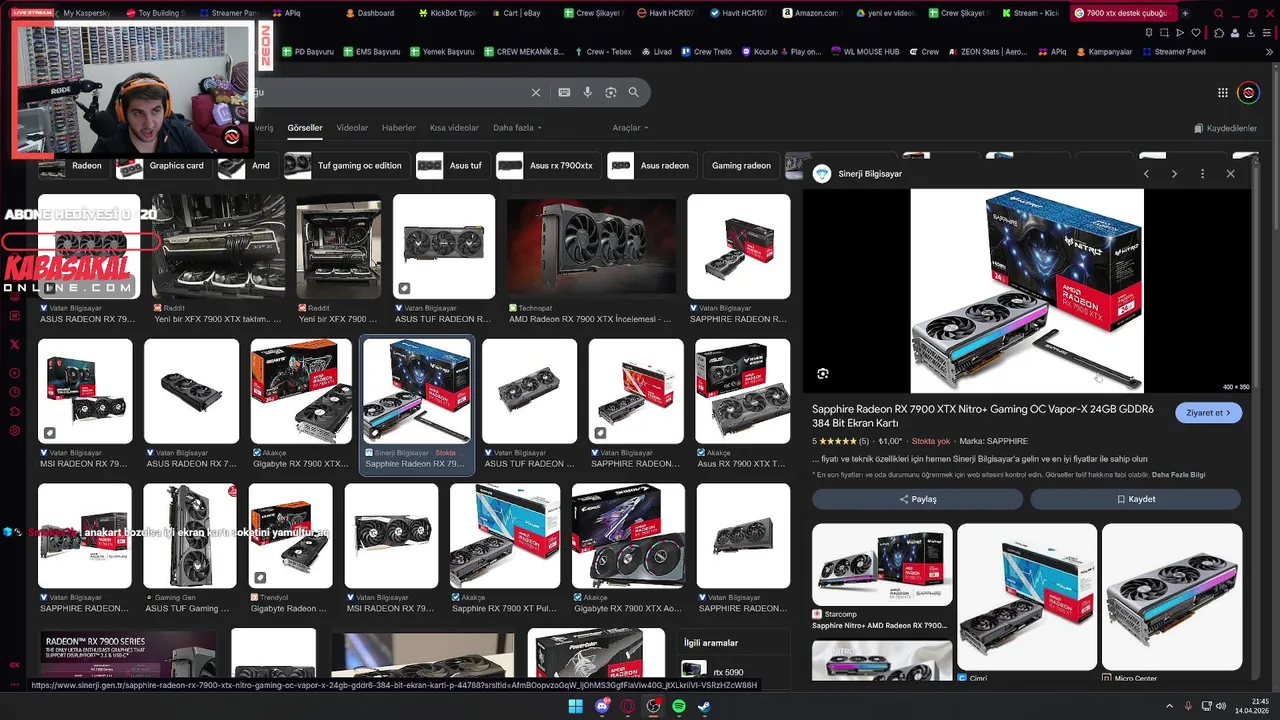Screen dimensions: 1280x720
Task: Filter results by Asus rx 7900xtx chip
Action: [x=547, y=166]
